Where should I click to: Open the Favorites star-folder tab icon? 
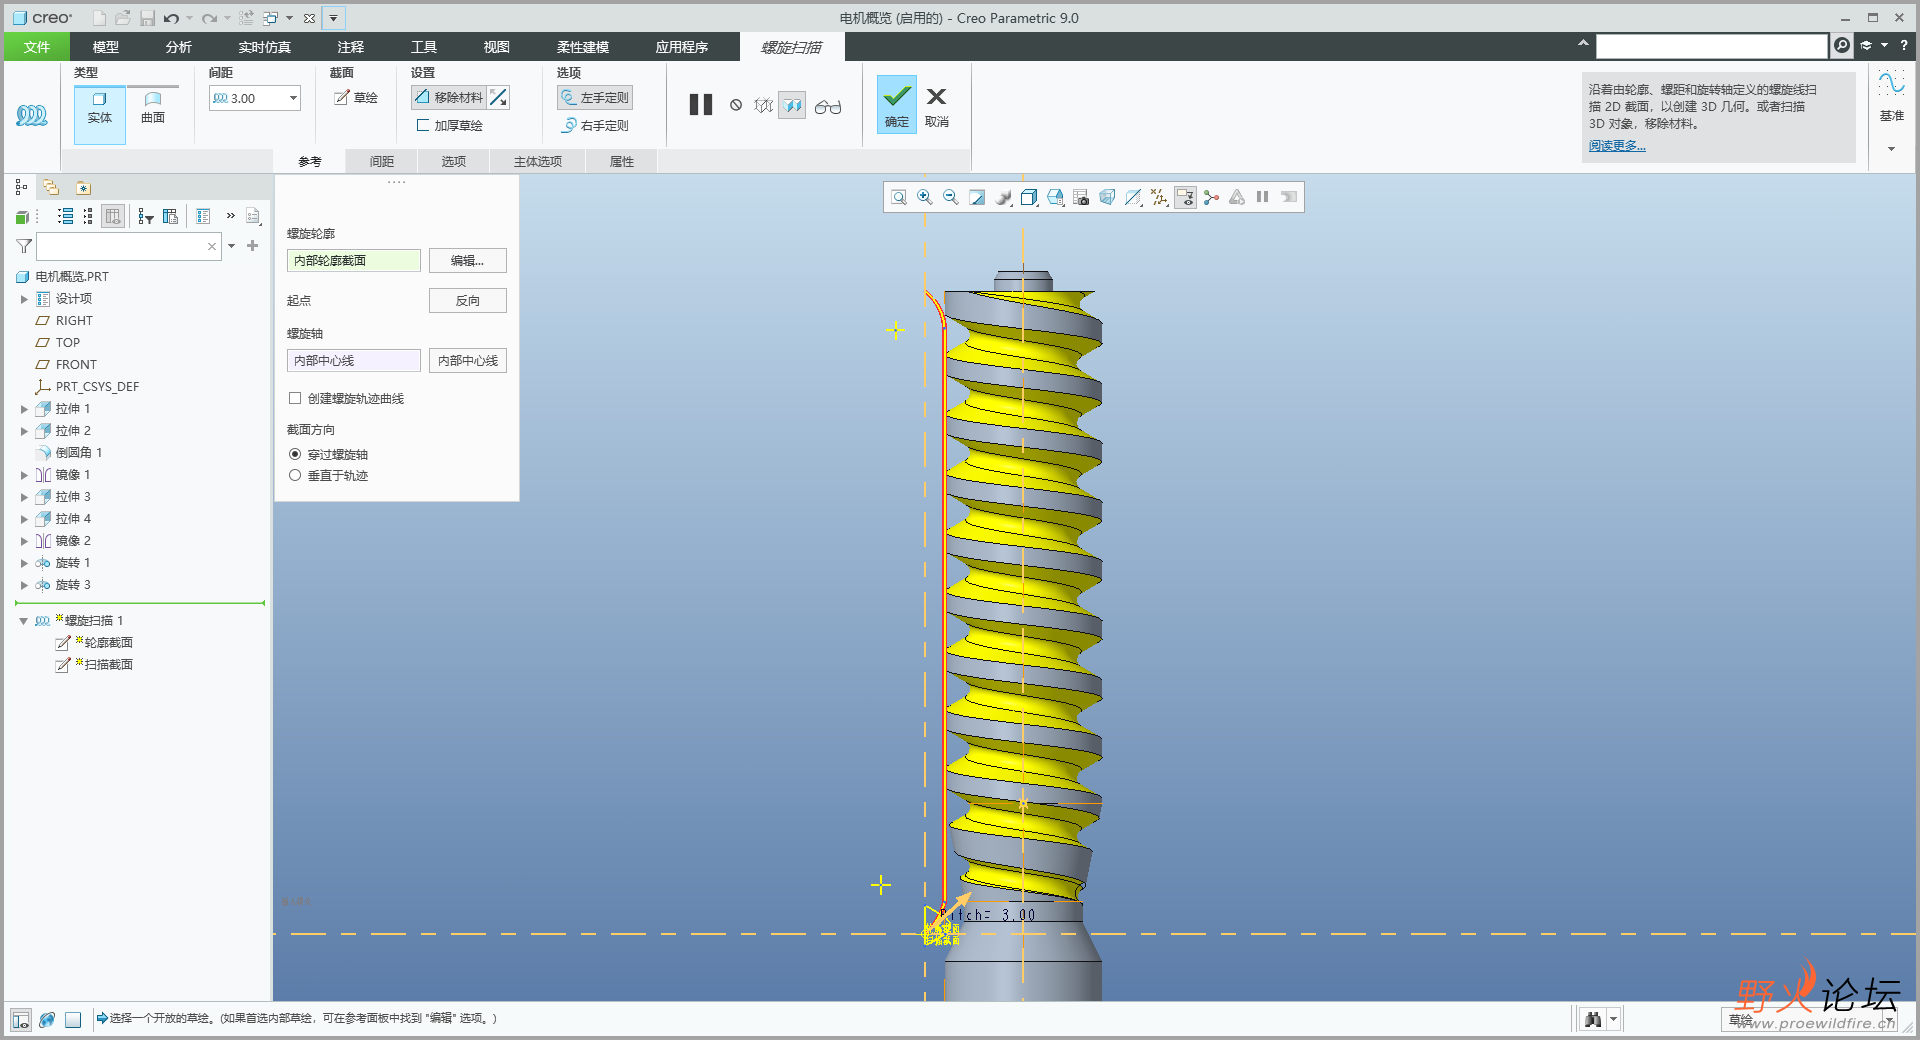pos(83,187)
